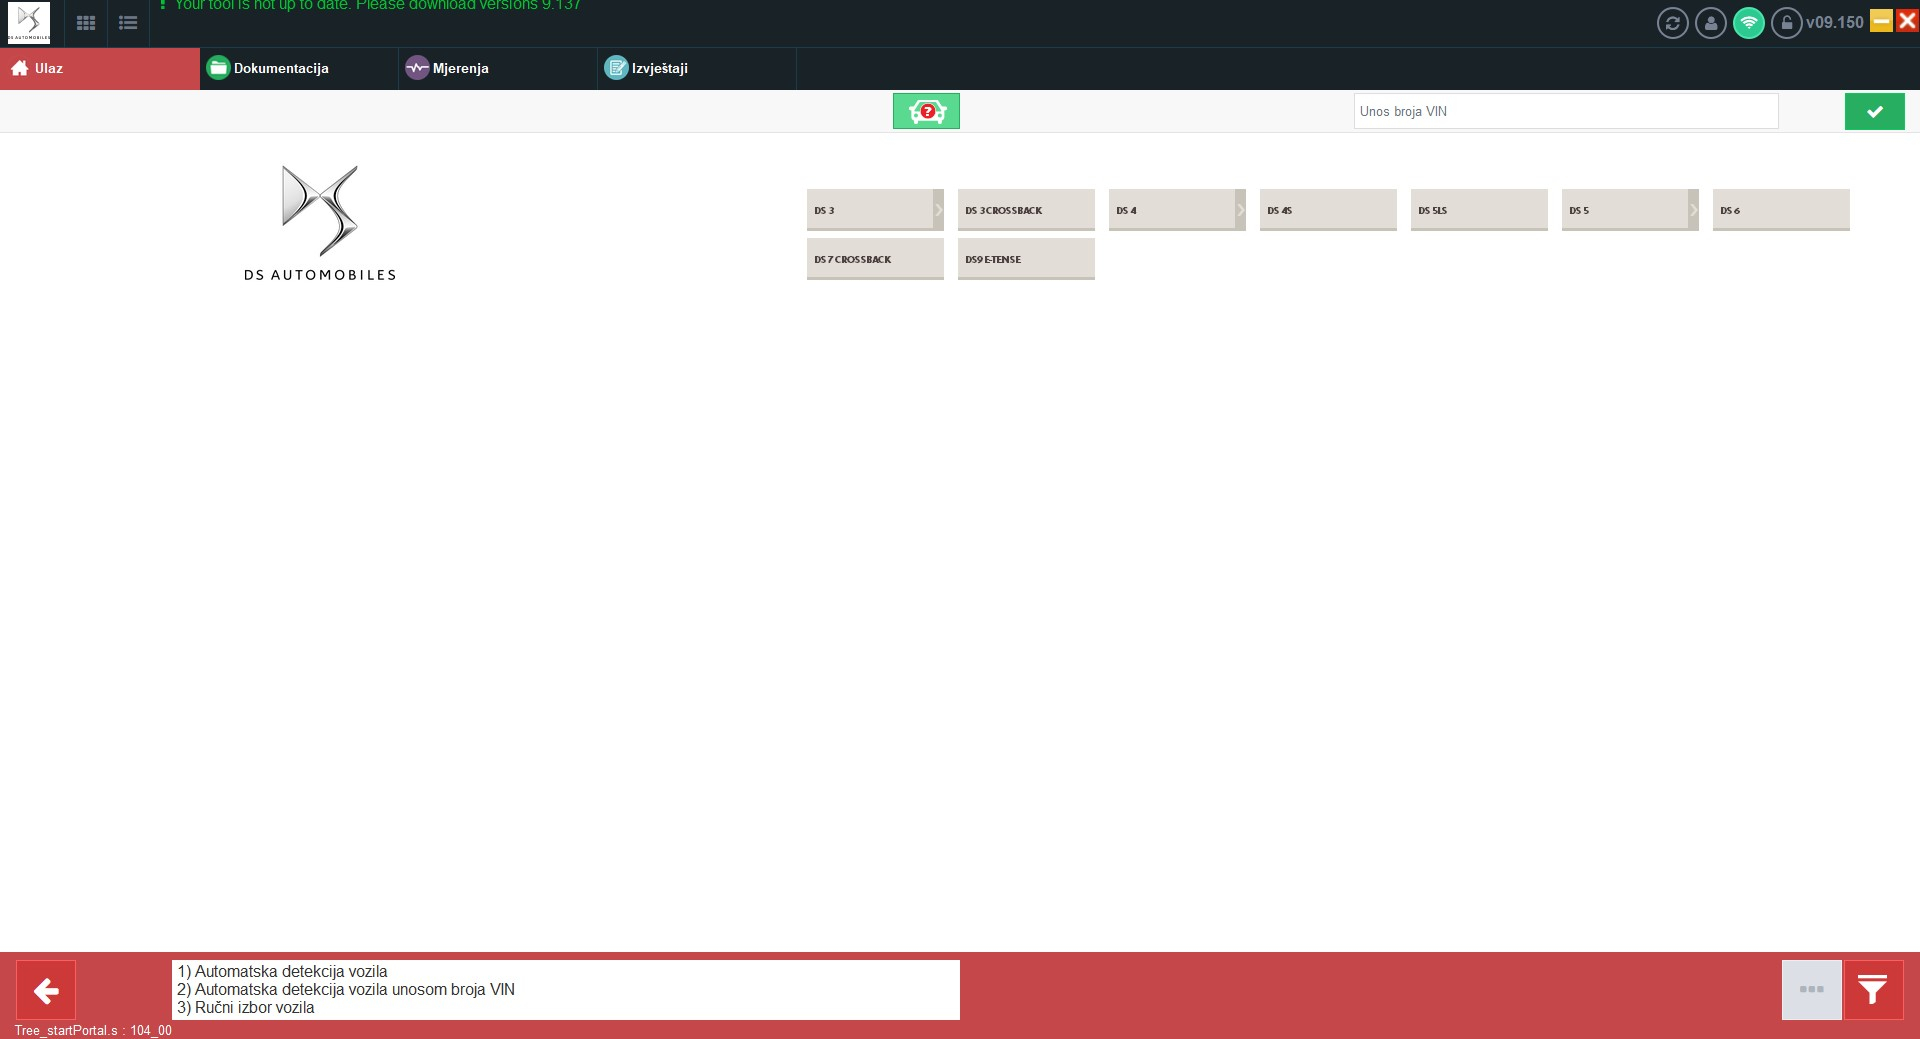The width and height of the screenshot is (1920, 1039).
Task: Minimize the application window
Action: click(x=1881, y=21)
